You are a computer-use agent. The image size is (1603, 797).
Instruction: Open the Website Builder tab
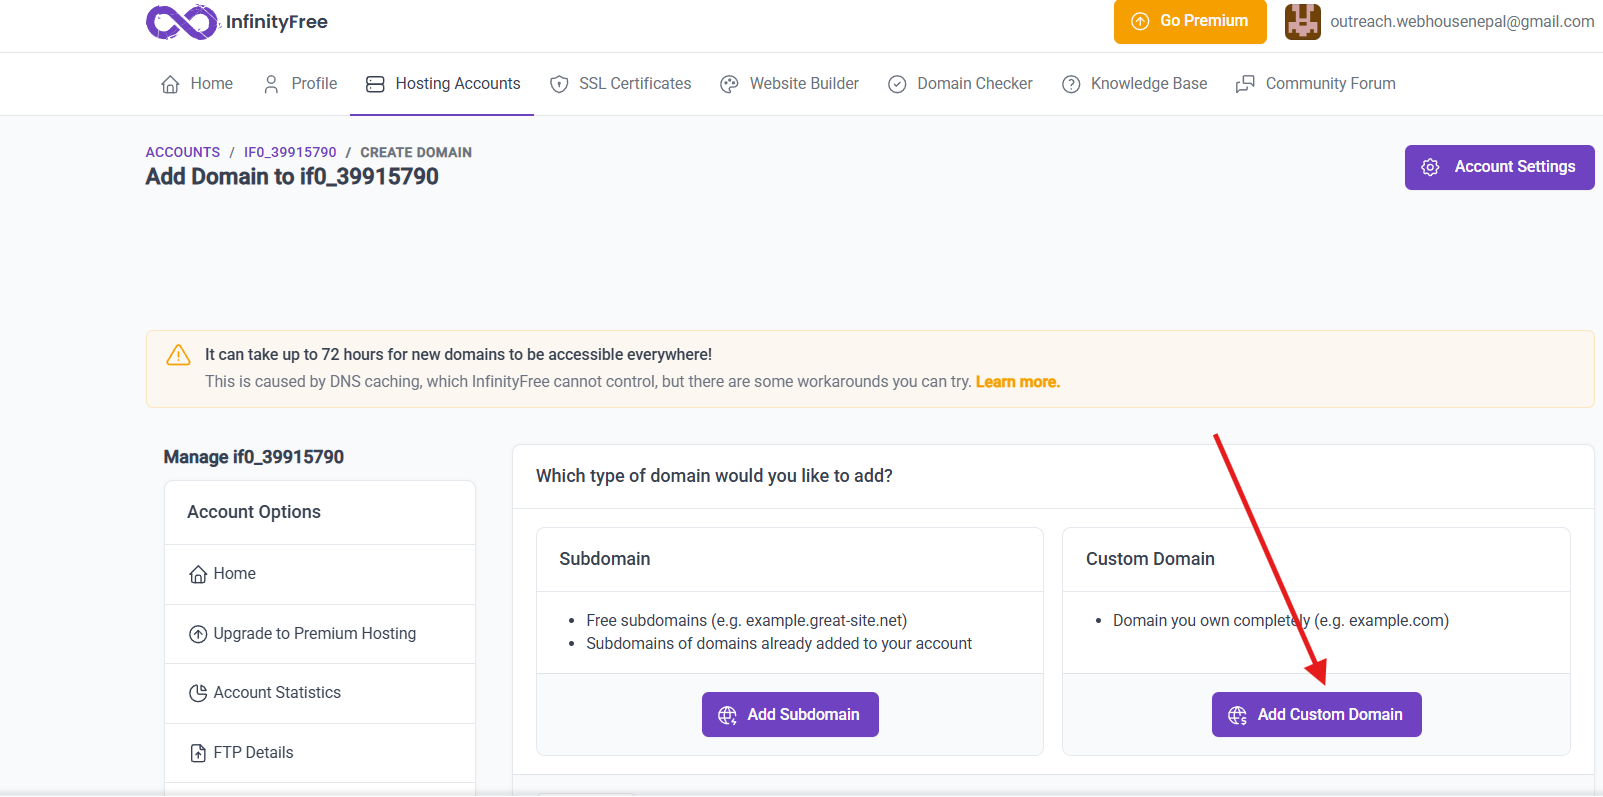tap(789, 84)
